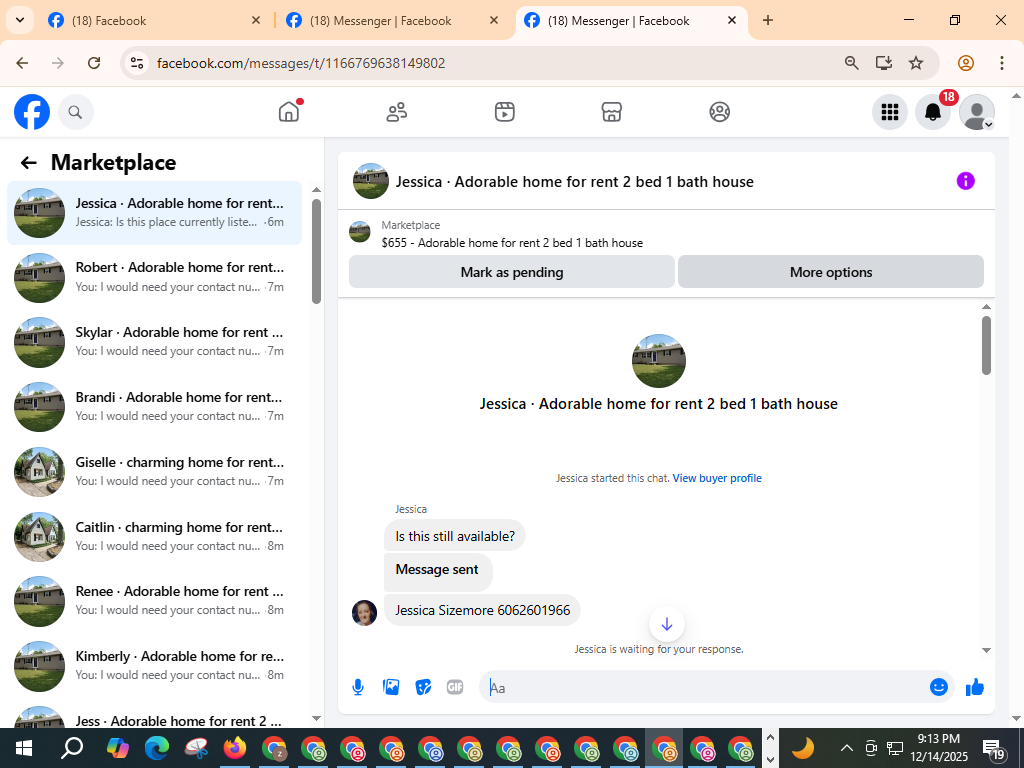Click More options button
Viewport: 1024px width, 768px height.
click(831, 272)
